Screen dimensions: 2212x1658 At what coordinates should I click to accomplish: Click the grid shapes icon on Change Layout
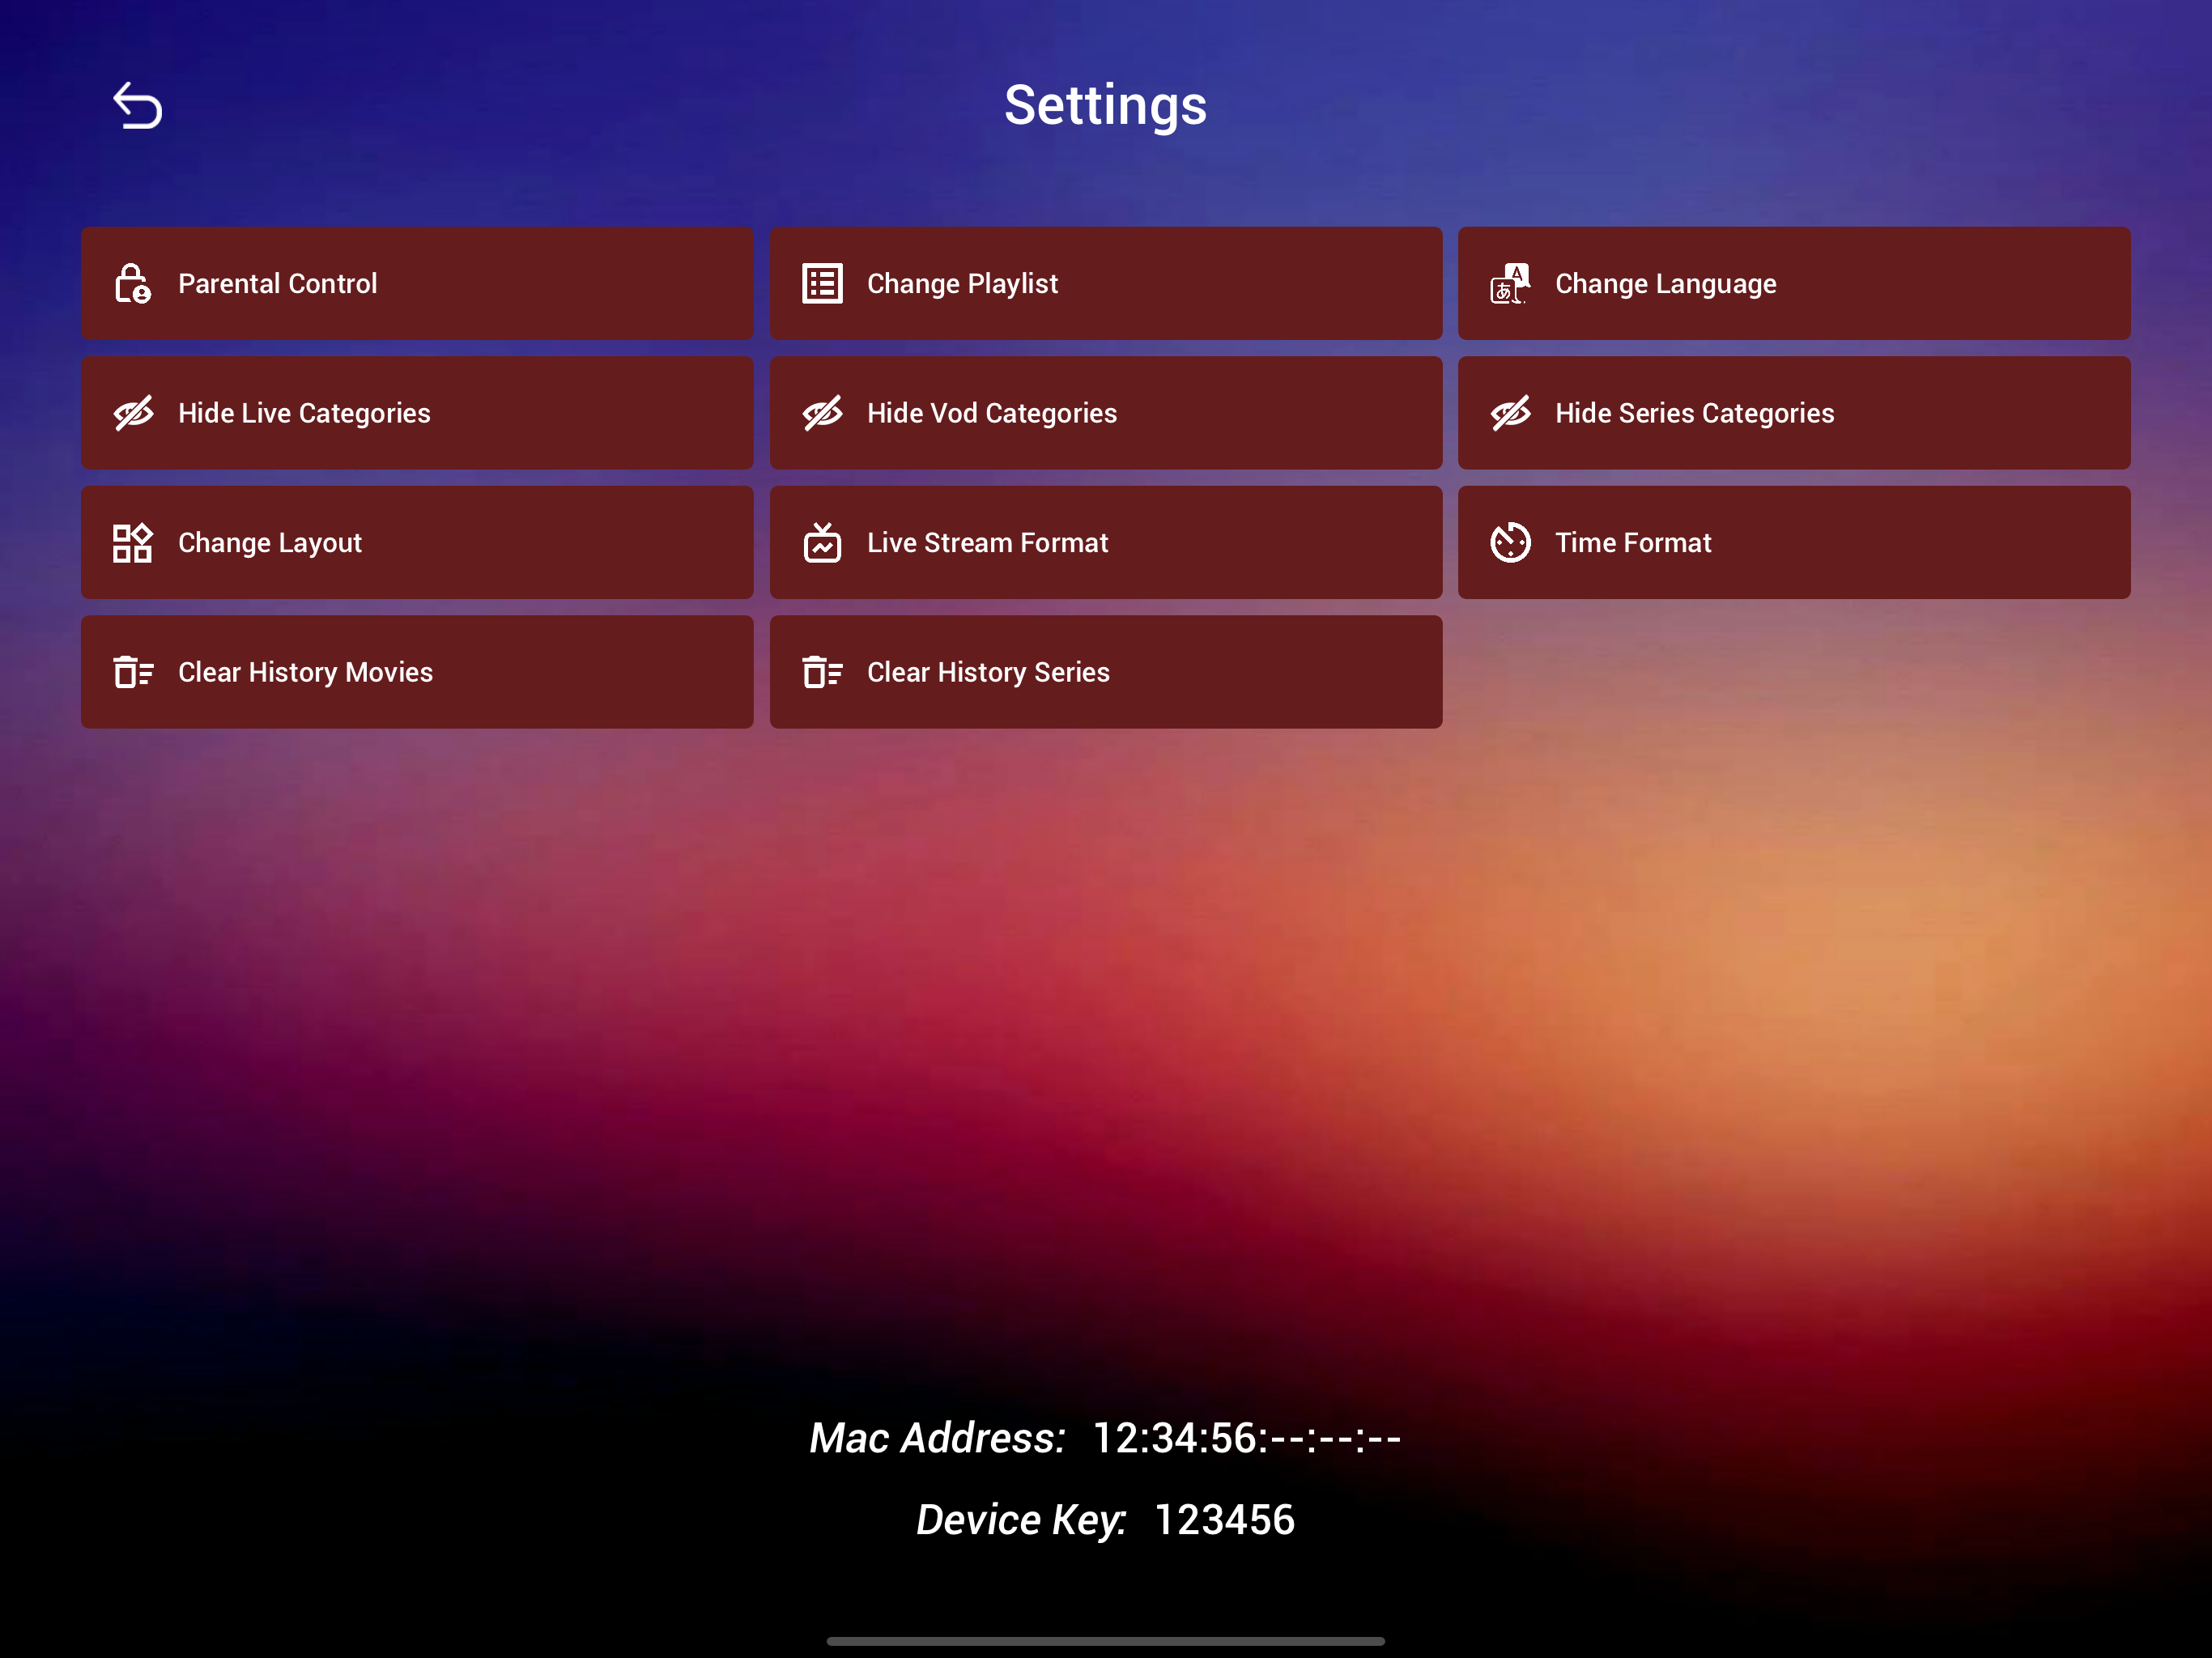click(132, 543)
